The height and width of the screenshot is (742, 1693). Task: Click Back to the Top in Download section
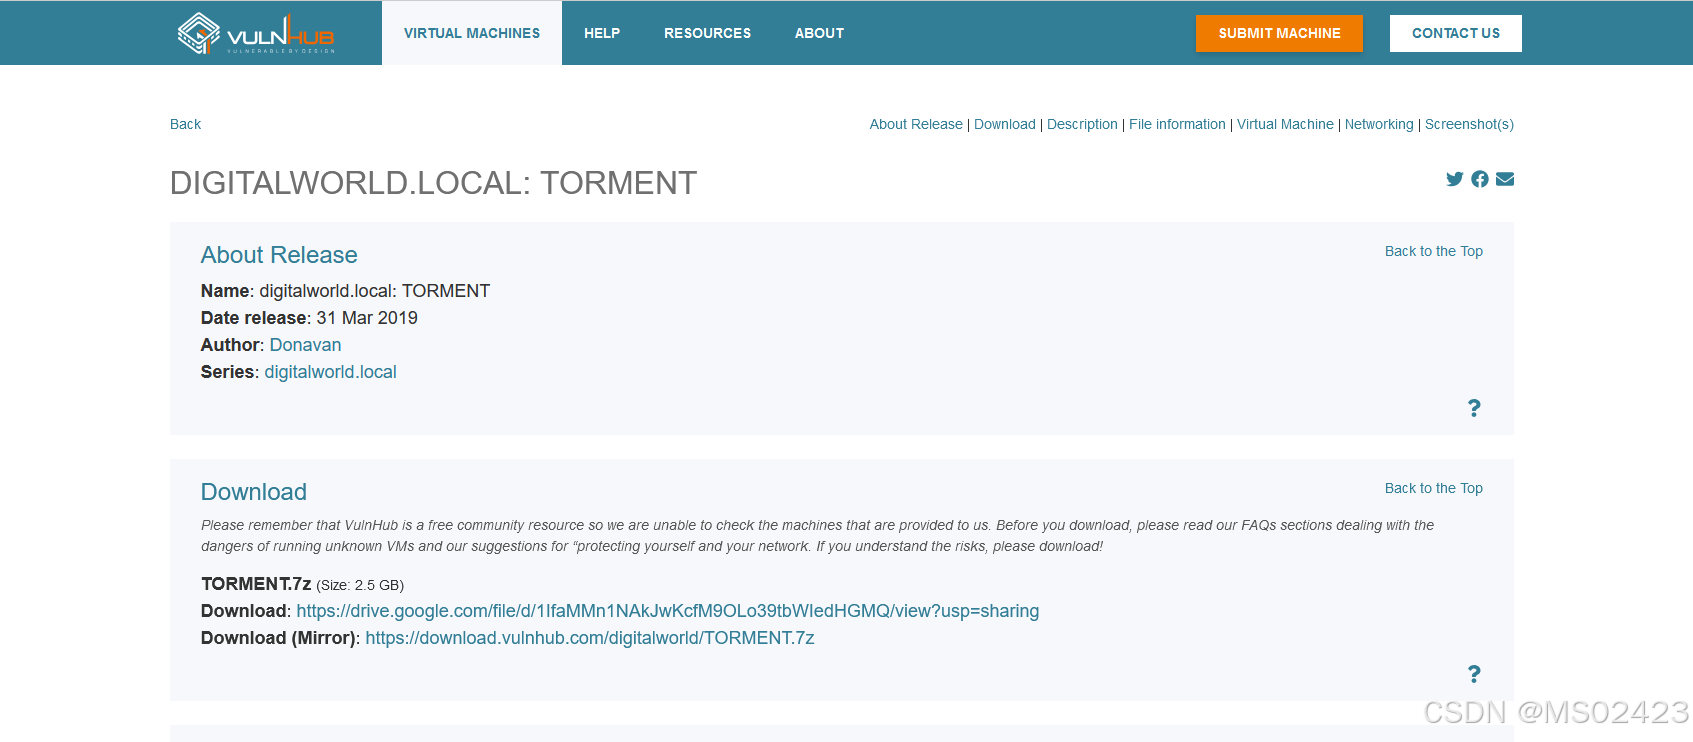point(1434,488)
